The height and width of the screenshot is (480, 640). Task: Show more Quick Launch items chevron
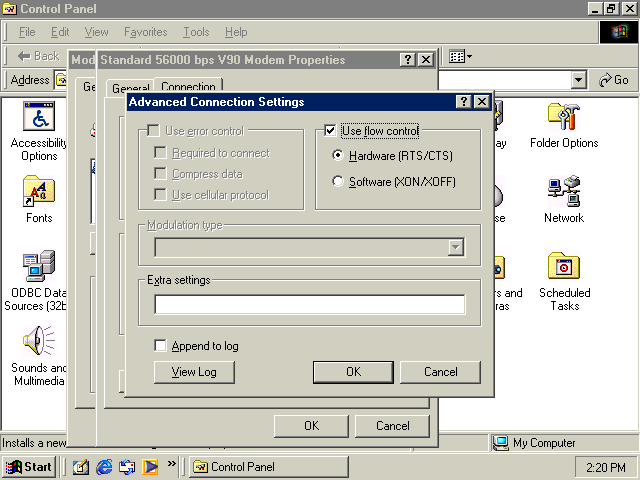[171, 463]
